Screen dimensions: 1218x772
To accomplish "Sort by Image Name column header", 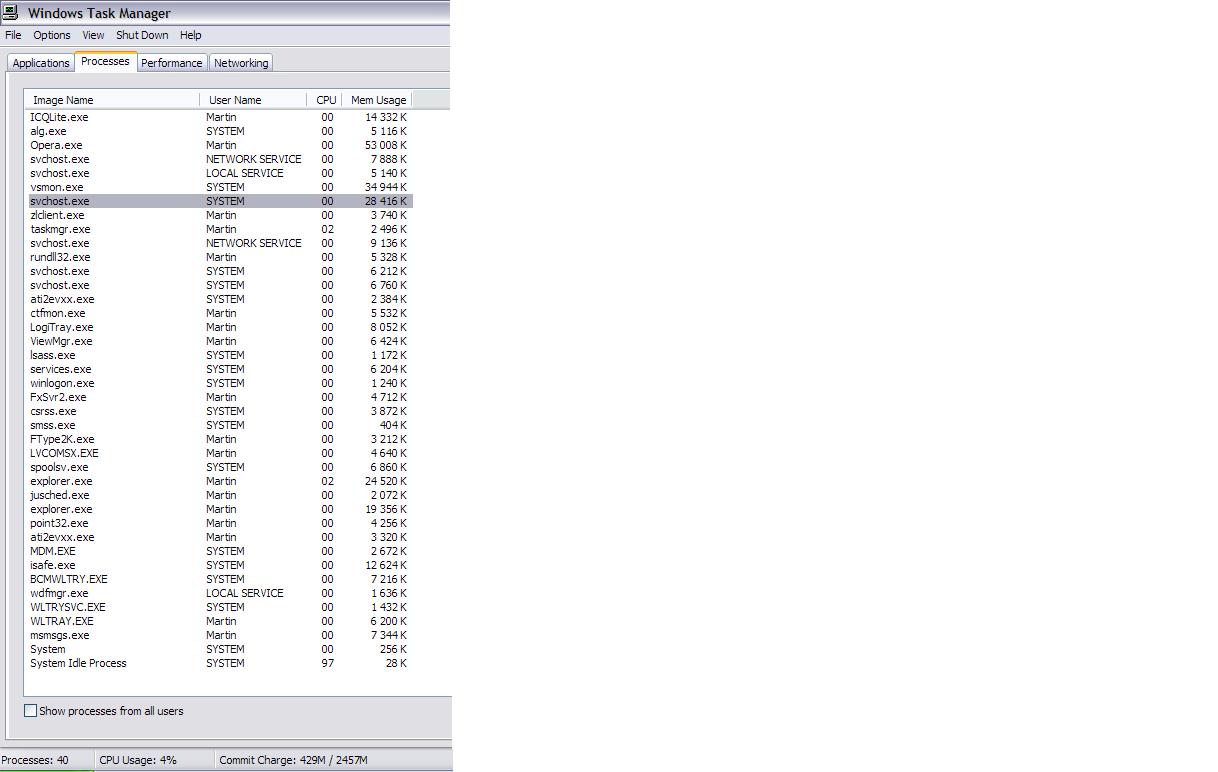I will pyautogui.click(x=112, y=100).
